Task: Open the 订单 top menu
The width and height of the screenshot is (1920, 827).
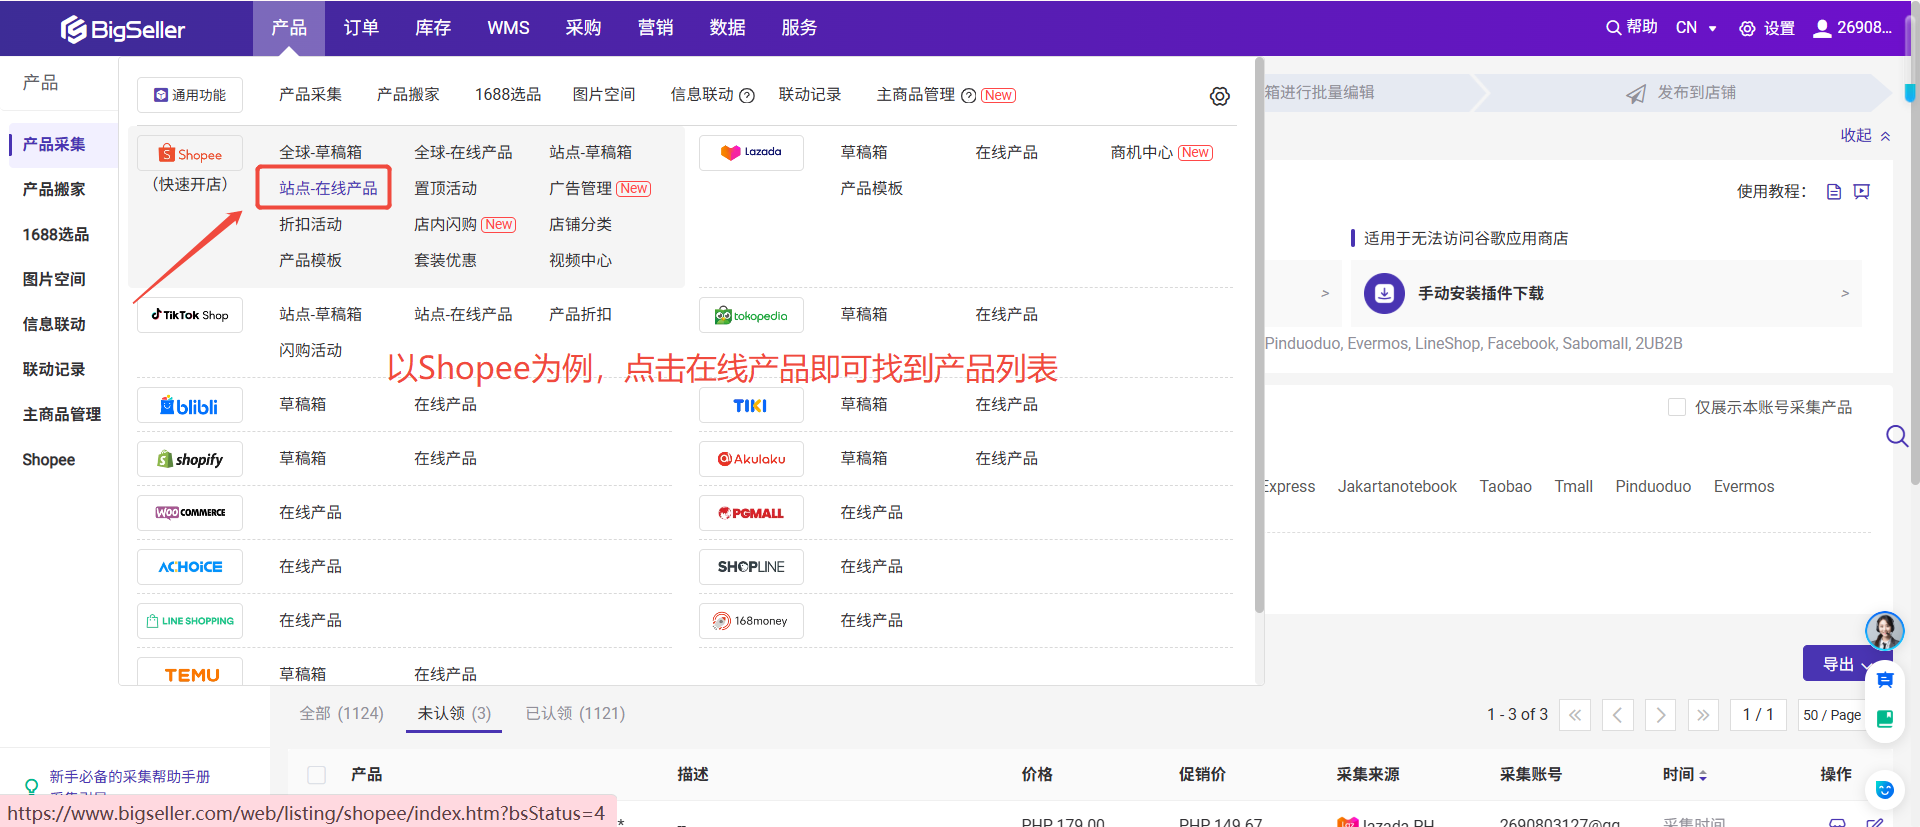Action: [361, 28]
